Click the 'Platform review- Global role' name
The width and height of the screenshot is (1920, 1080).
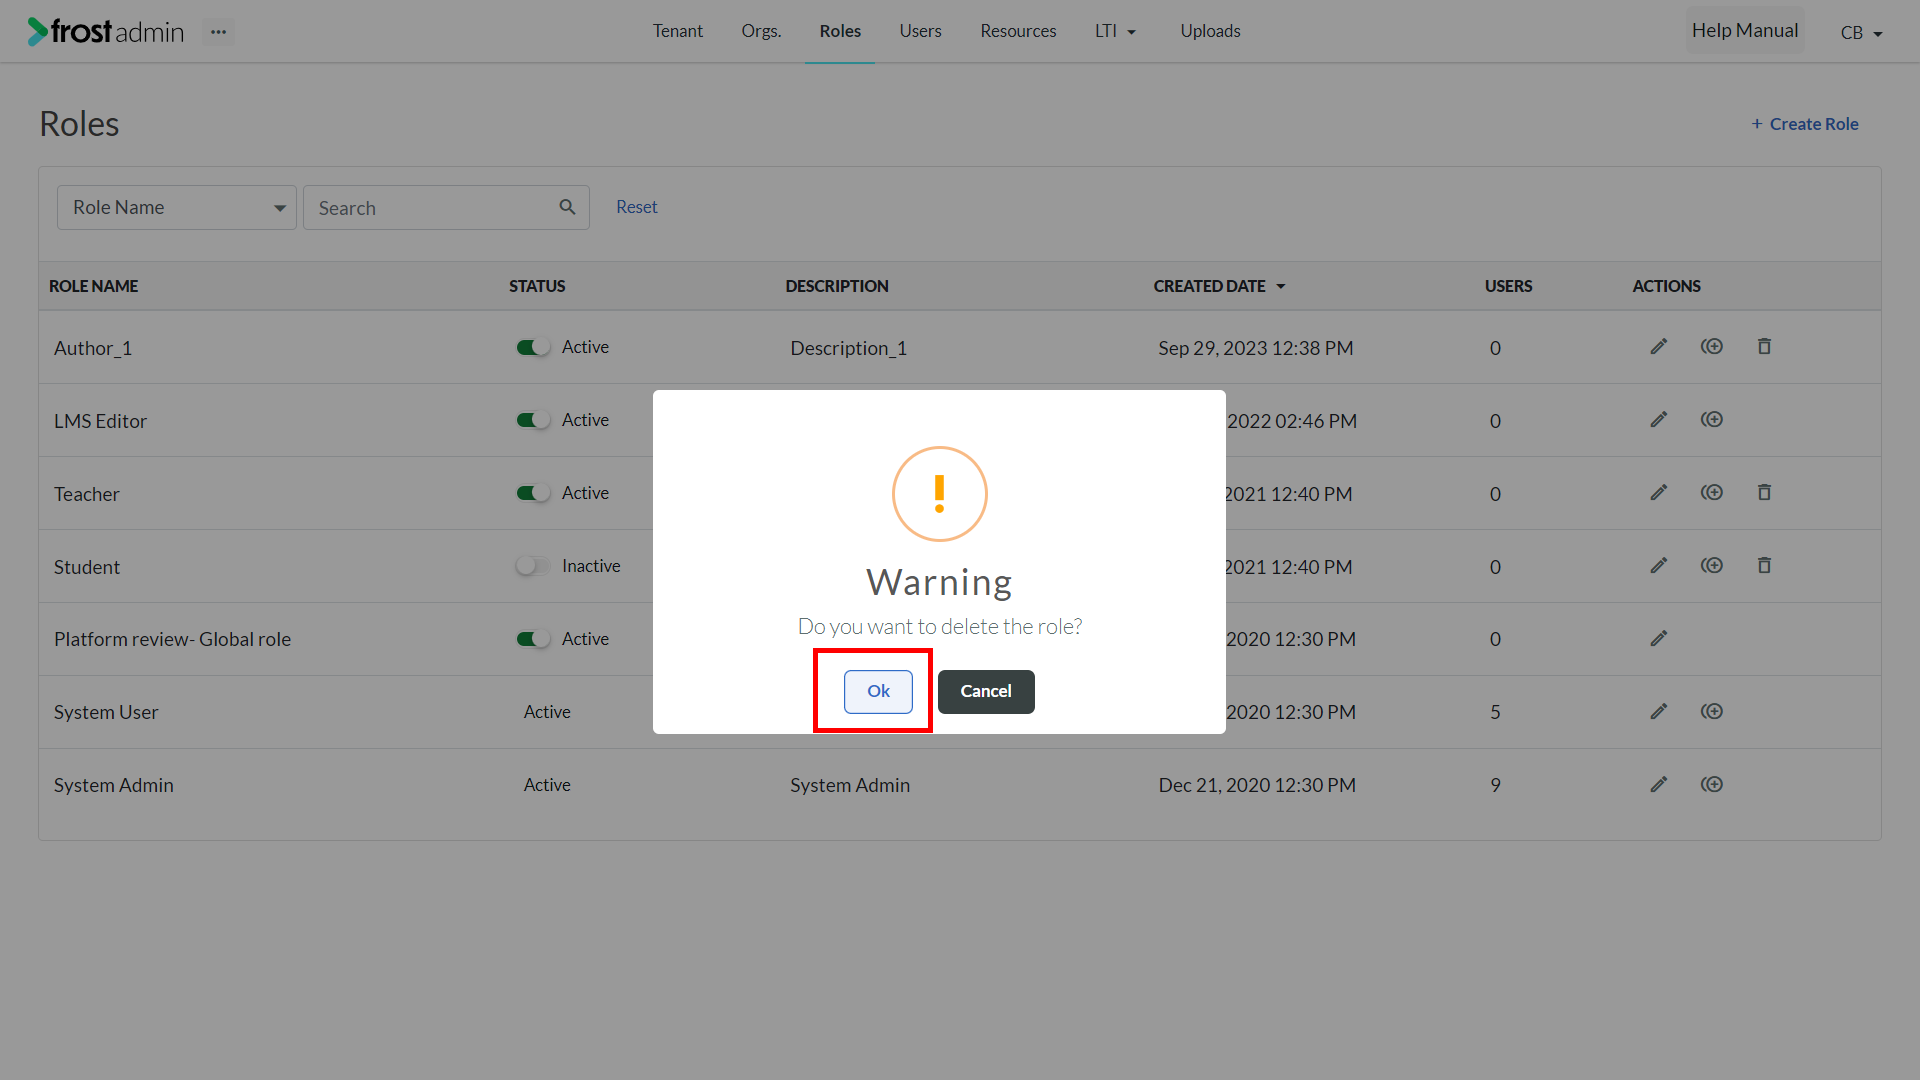coord(172,639)
